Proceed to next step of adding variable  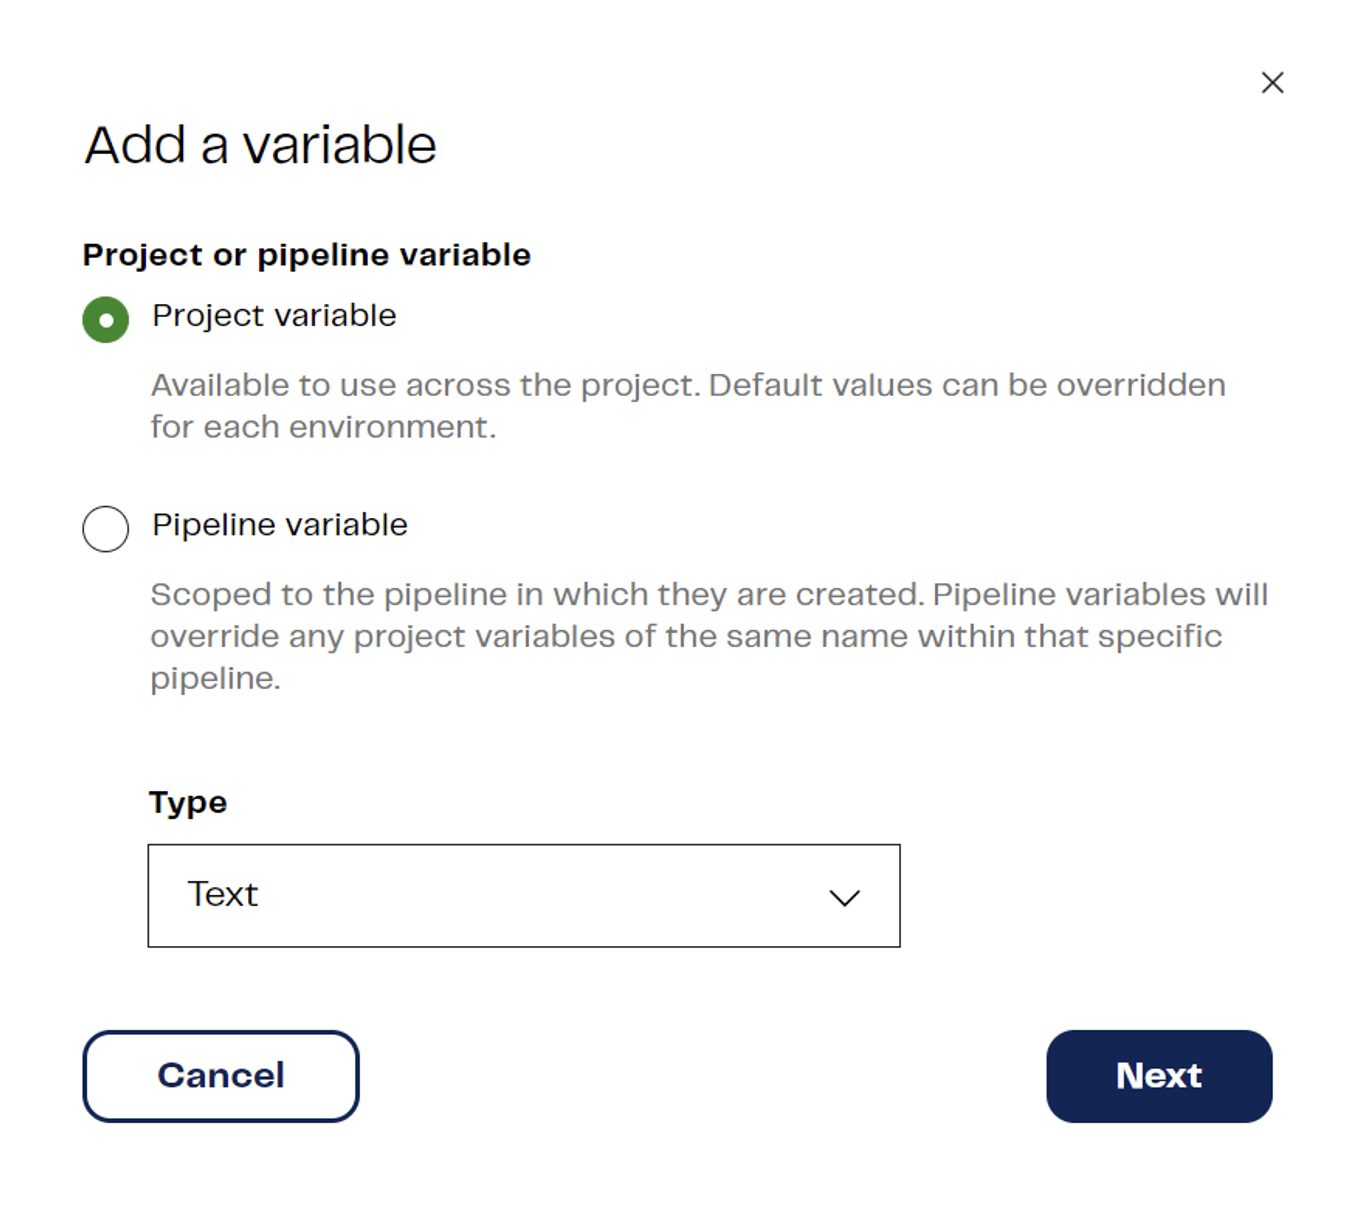click(1158, 1076)
